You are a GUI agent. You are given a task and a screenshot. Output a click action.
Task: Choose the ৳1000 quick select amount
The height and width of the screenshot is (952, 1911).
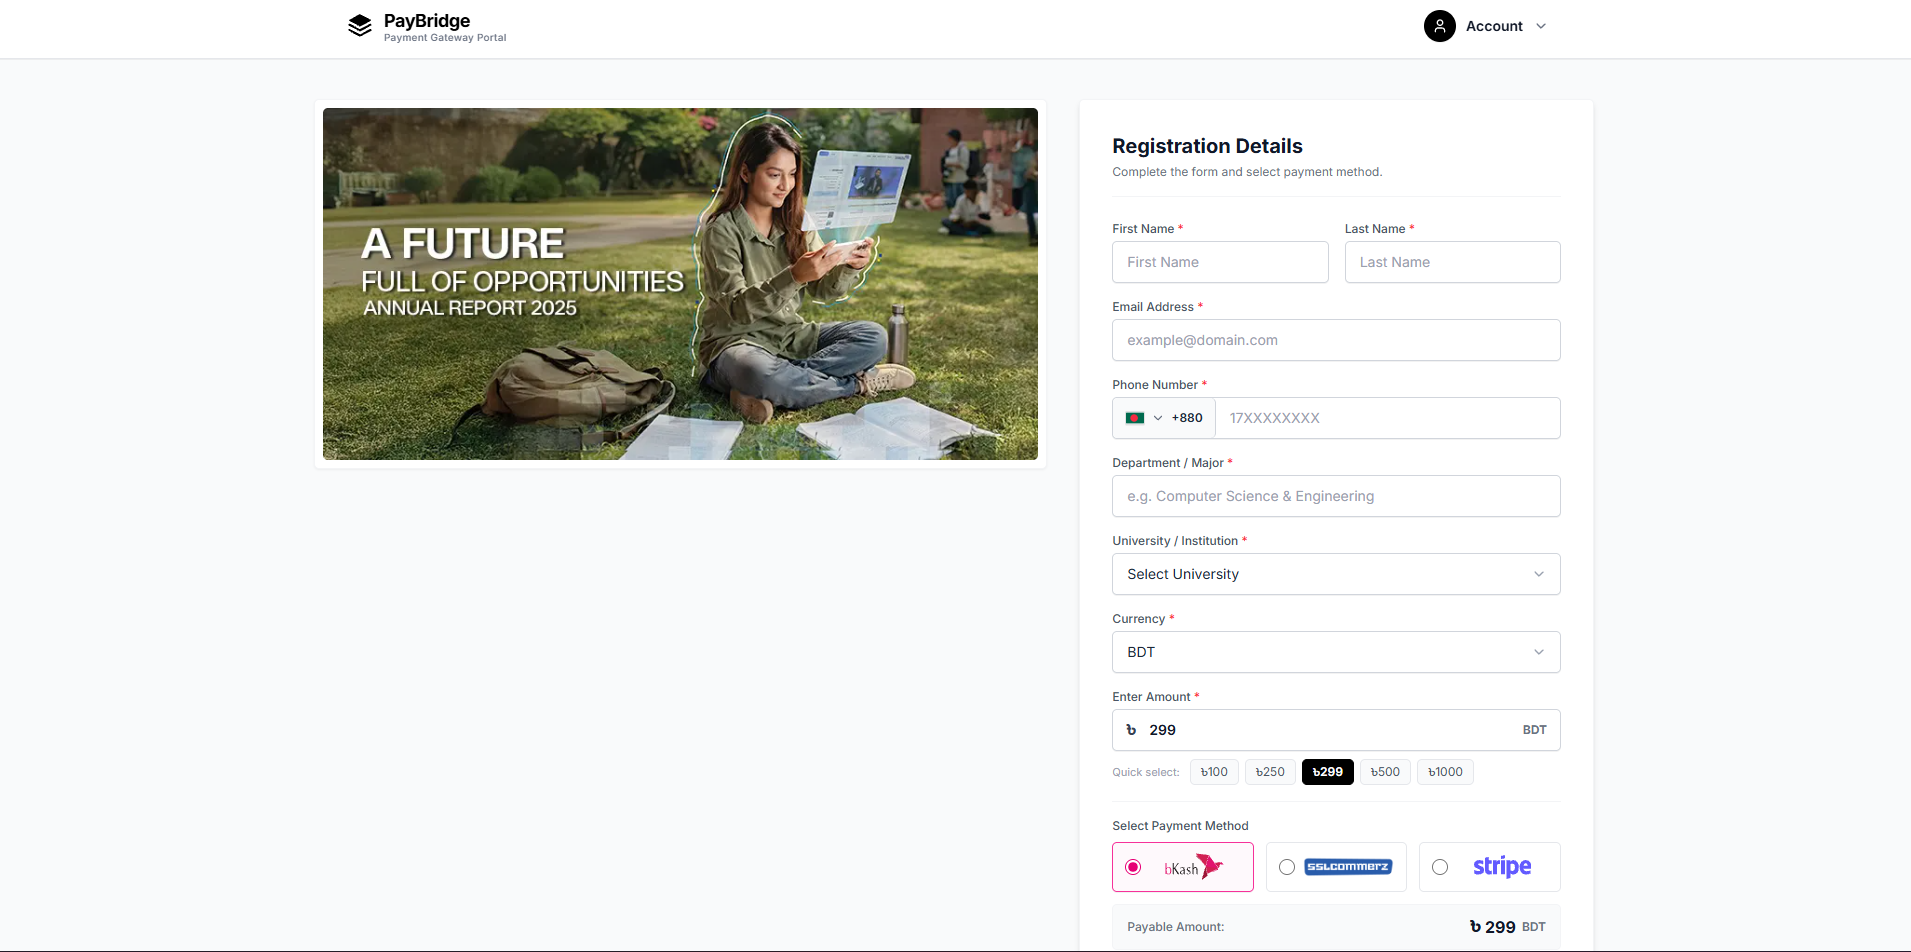pyautogui.click(x=1445, y=772)
